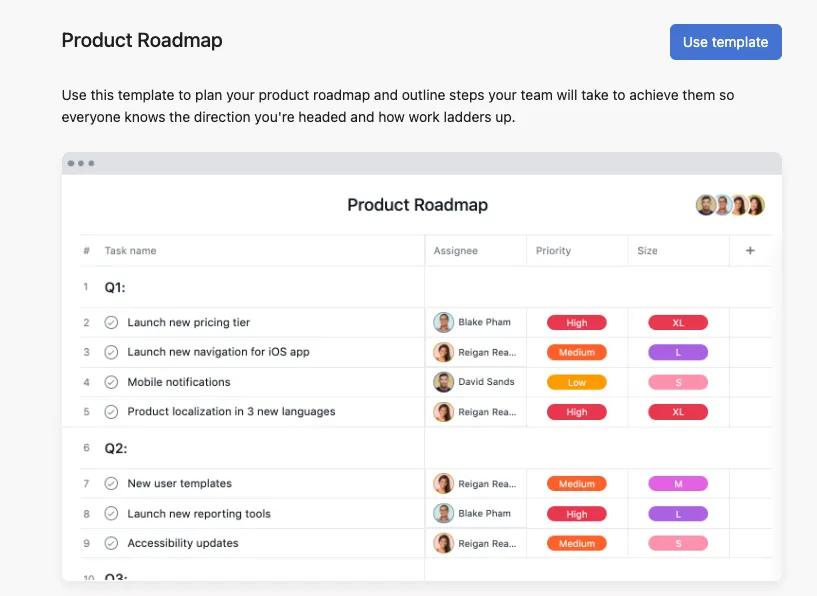Click row number 5 in the task list
817x596 pixels.
(88, 411)
